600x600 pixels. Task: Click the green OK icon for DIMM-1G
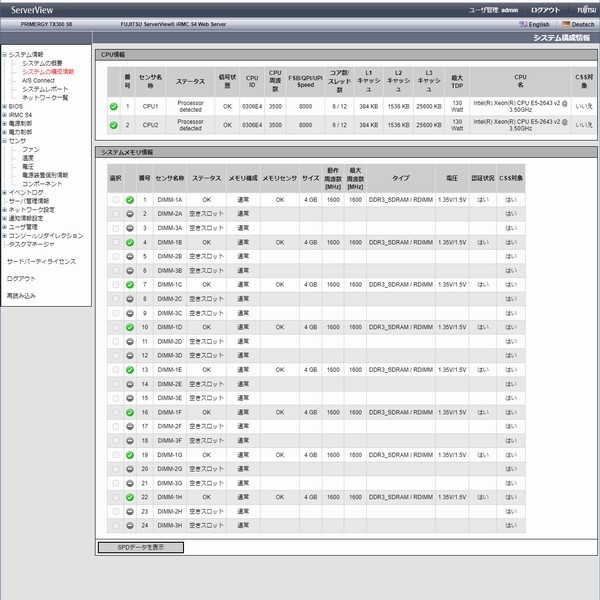click(130, 455)
